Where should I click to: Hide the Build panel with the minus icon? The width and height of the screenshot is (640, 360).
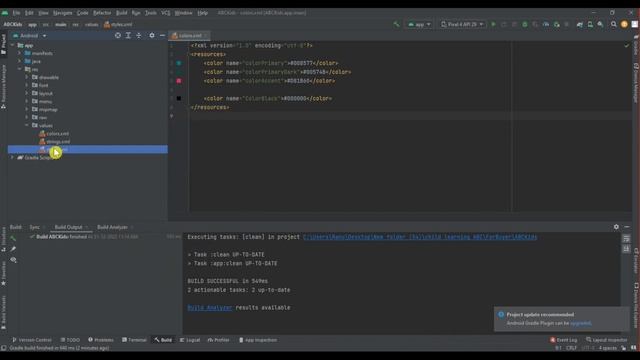[x=627, y=227]
